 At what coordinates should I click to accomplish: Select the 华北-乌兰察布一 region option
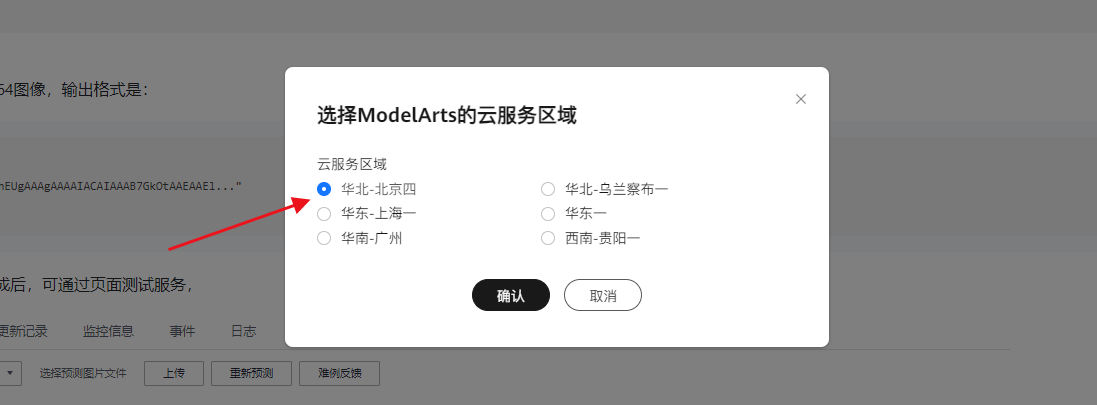[548, 189]
